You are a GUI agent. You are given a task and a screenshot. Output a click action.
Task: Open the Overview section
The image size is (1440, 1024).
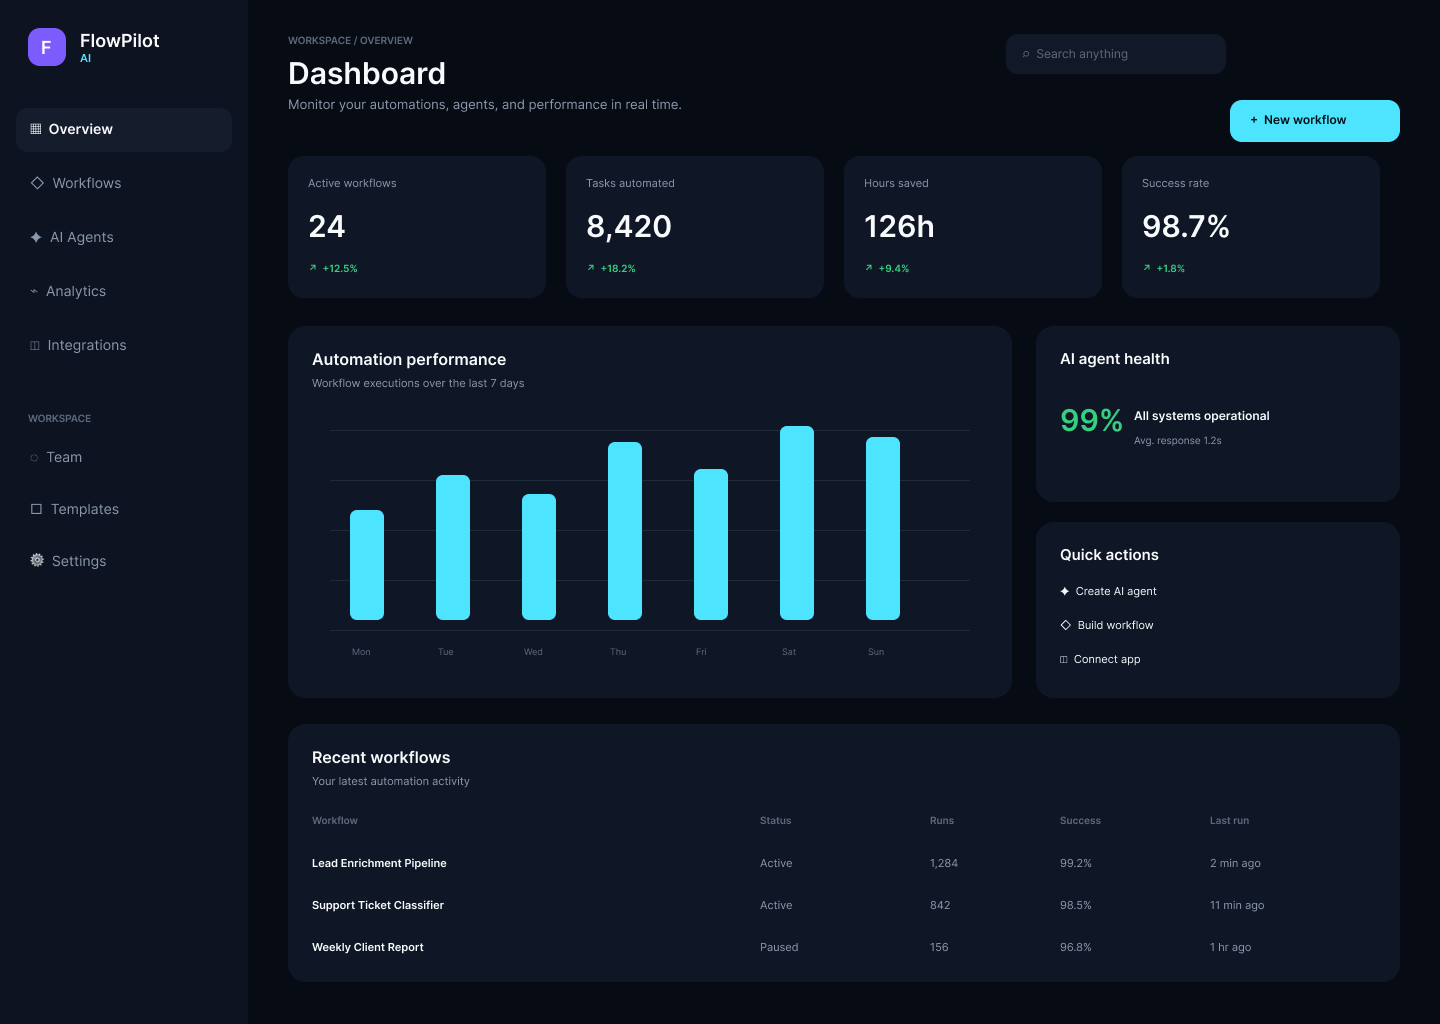[x=124, y=130]
